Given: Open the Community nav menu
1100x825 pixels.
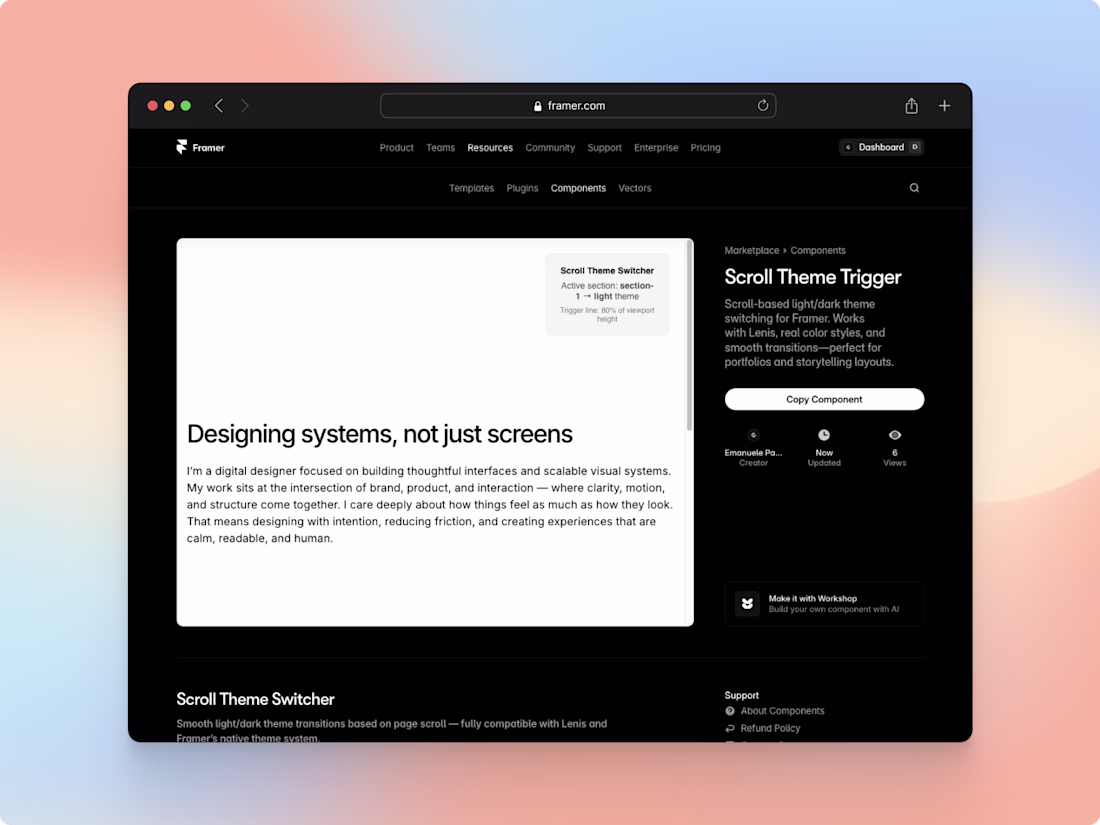Looking at the screenshot, I should (x=550, y=147).
